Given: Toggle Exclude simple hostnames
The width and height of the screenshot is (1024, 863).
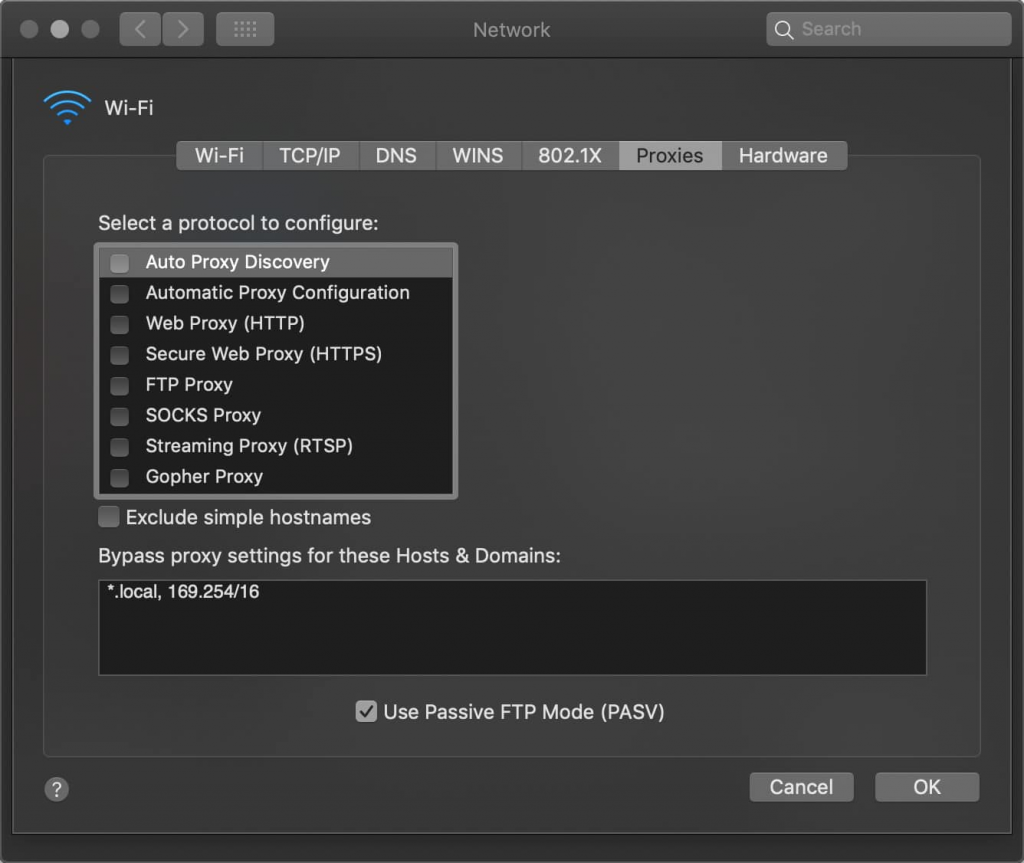Looking at the screenshot, I should click(108, 517).
